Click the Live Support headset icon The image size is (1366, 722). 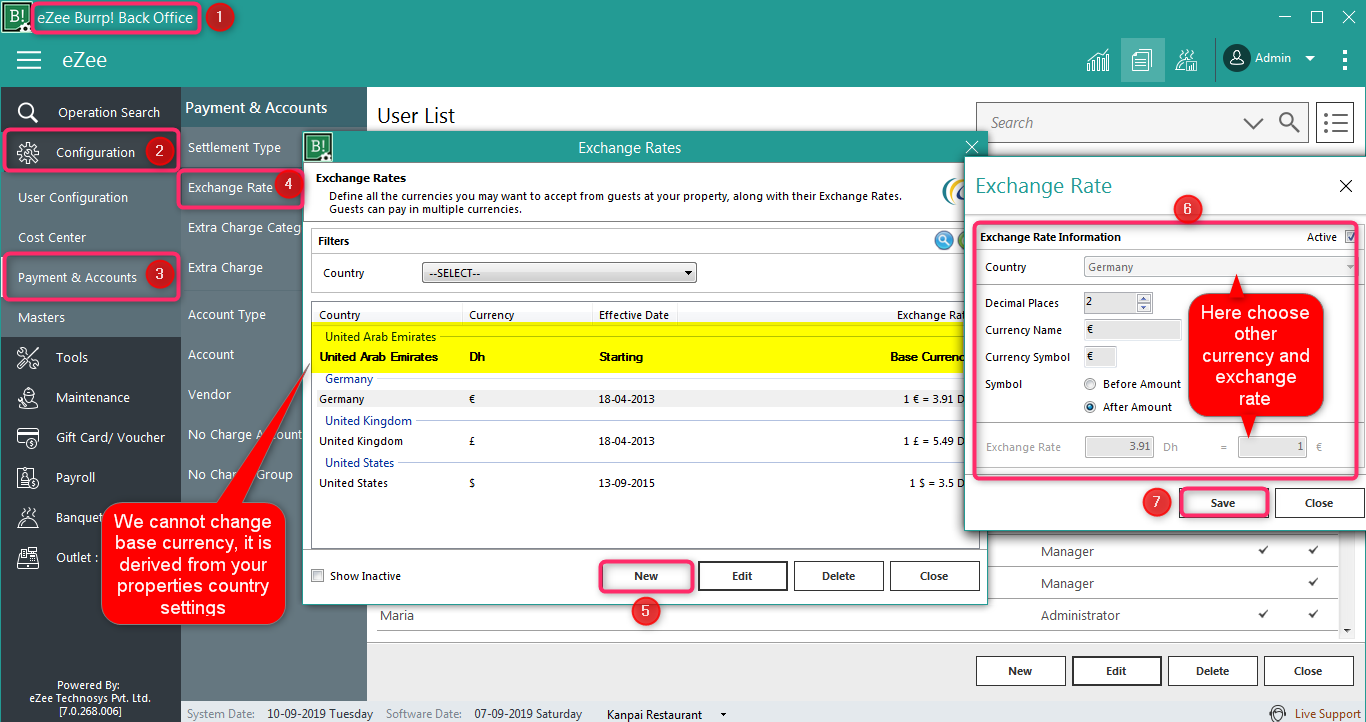click(1278, 714)
